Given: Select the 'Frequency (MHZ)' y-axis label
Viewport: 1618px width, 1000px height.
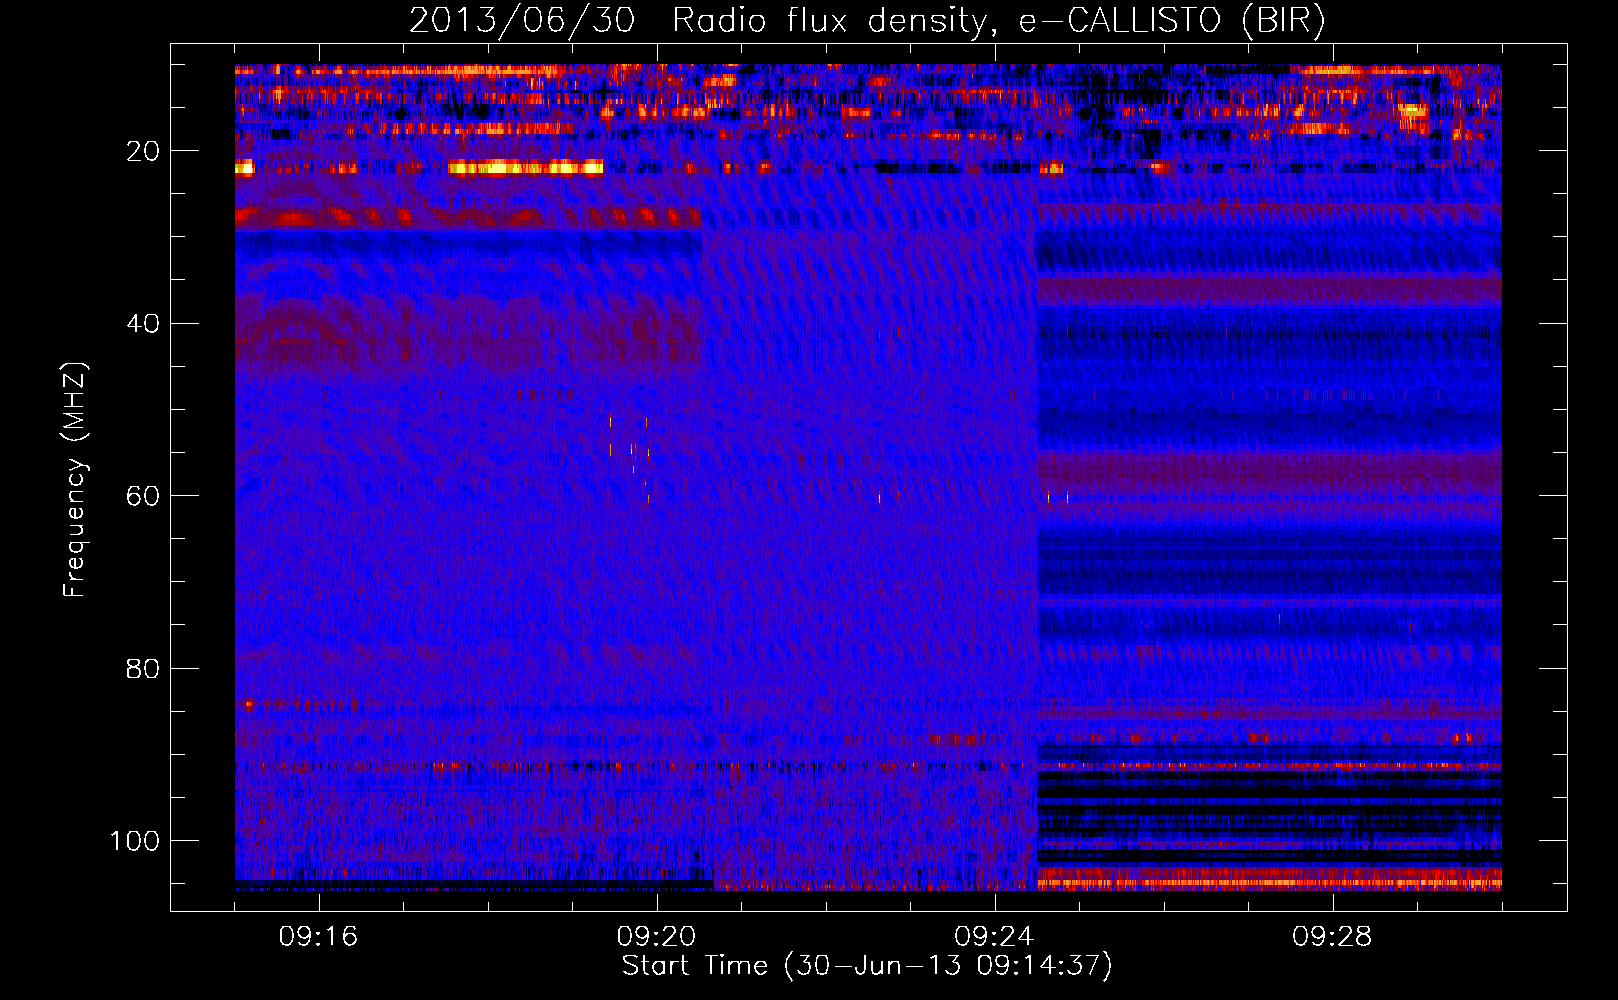Looking at the screenshot, I should pos(75,480).
